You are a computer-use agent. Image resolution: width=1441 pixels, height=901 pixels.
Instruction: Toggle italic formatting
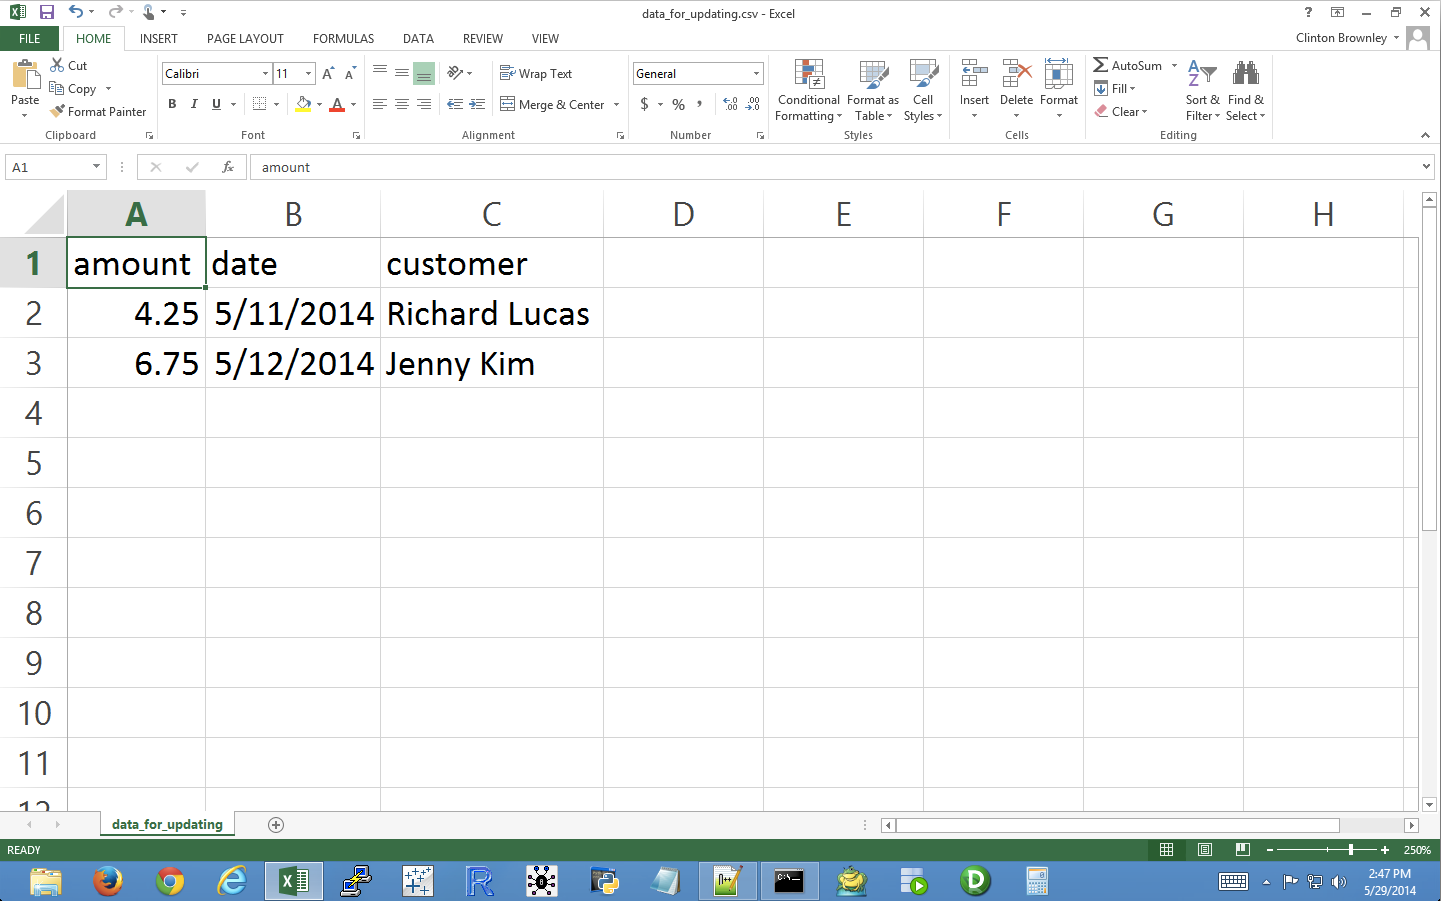coord(193,103)
